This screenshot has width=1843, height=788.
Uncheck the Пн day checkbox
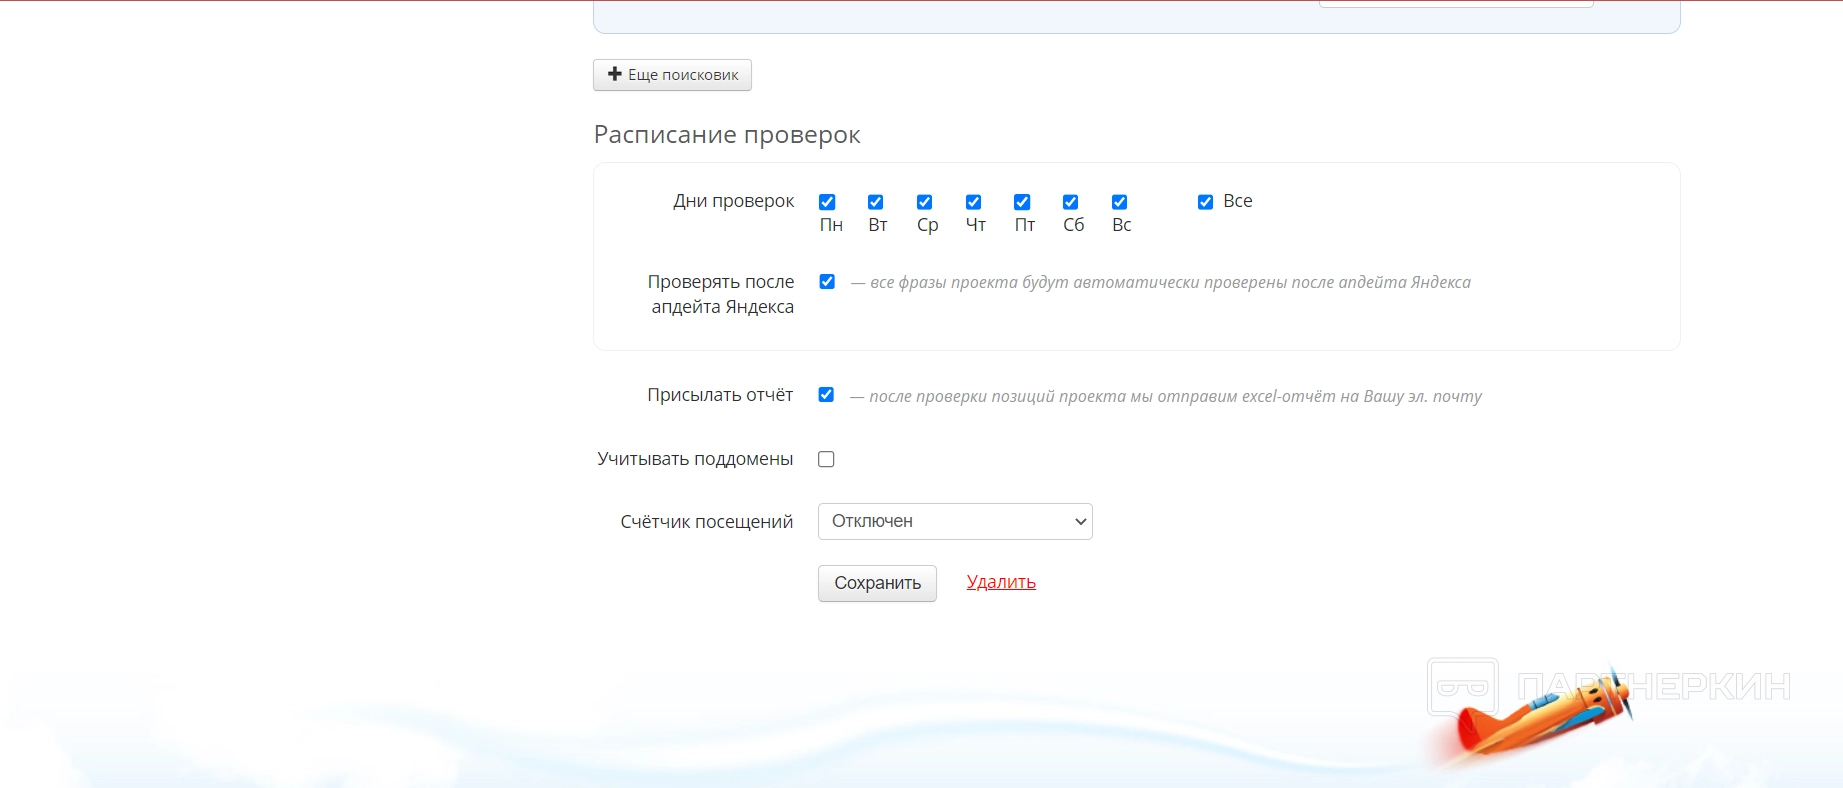coord(827,202)
